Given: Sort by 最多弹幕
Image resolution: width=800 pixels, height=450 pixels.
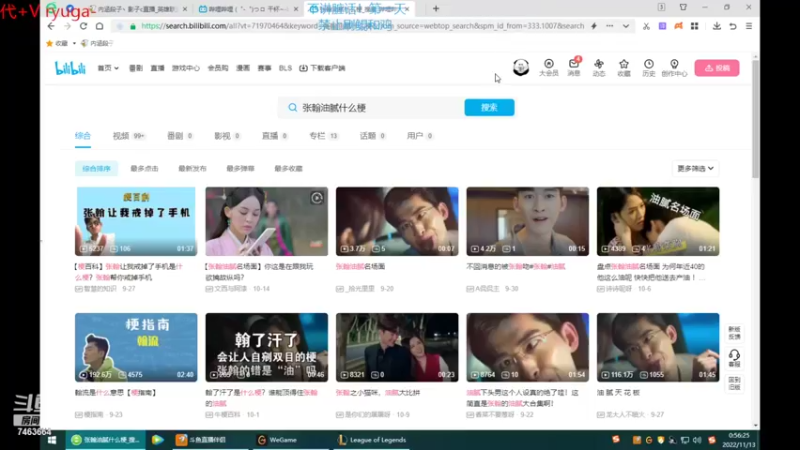Looking at the screenshot, I should (240, 168).
